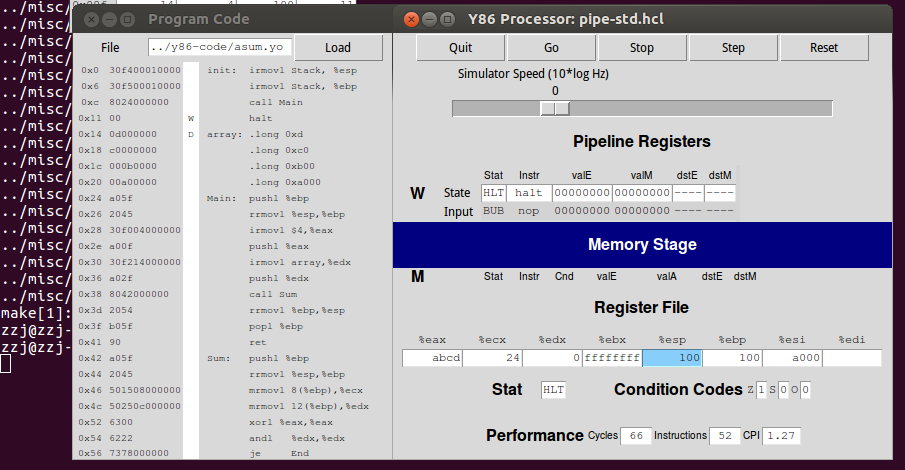Close the Y86 Processor window
Viewport: 905px width, 470px height.
(x=411, y=20)
